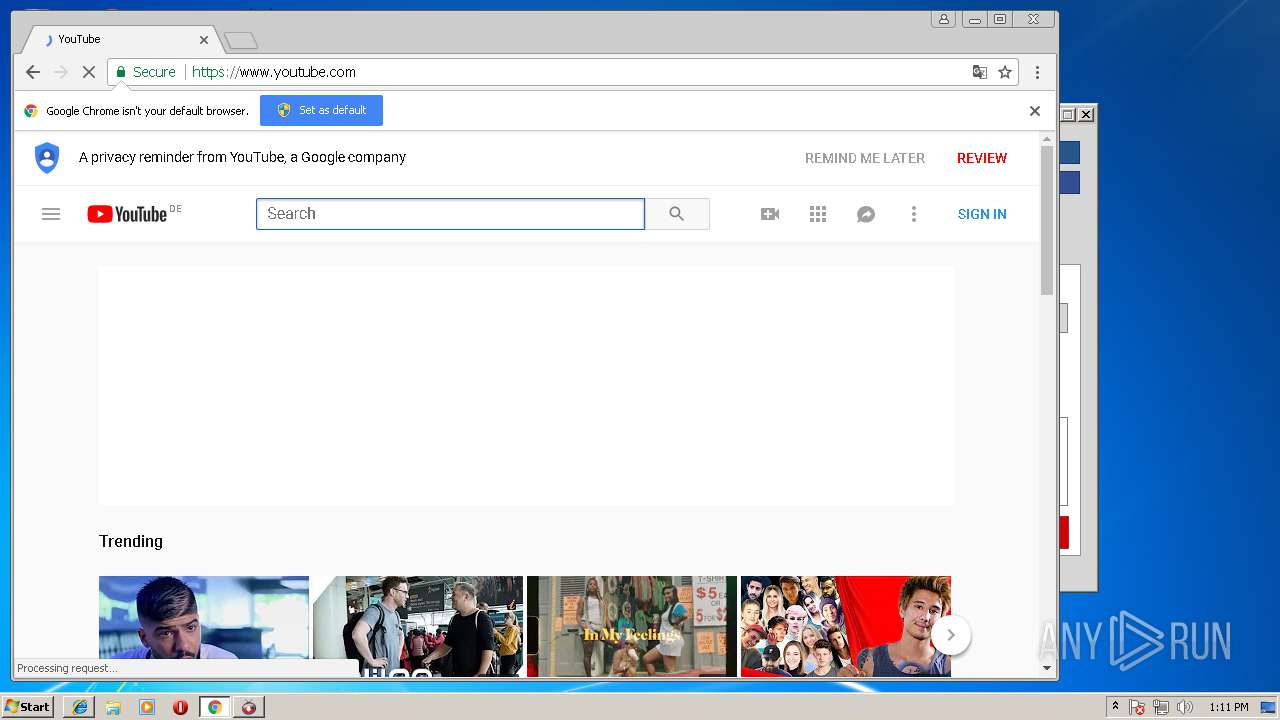Click the Trending section heading

(131, 541)
